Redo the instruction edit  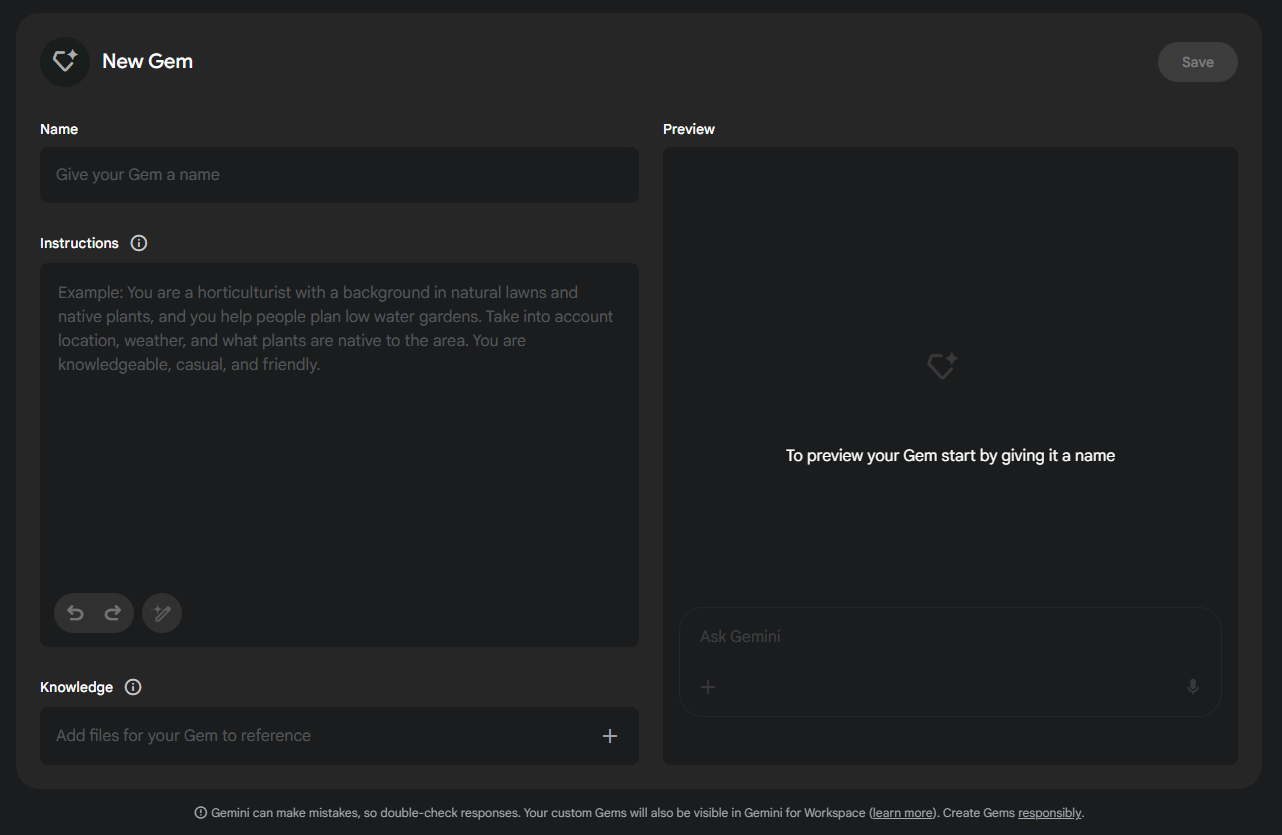pyautogui.click(x=113, y=613)
